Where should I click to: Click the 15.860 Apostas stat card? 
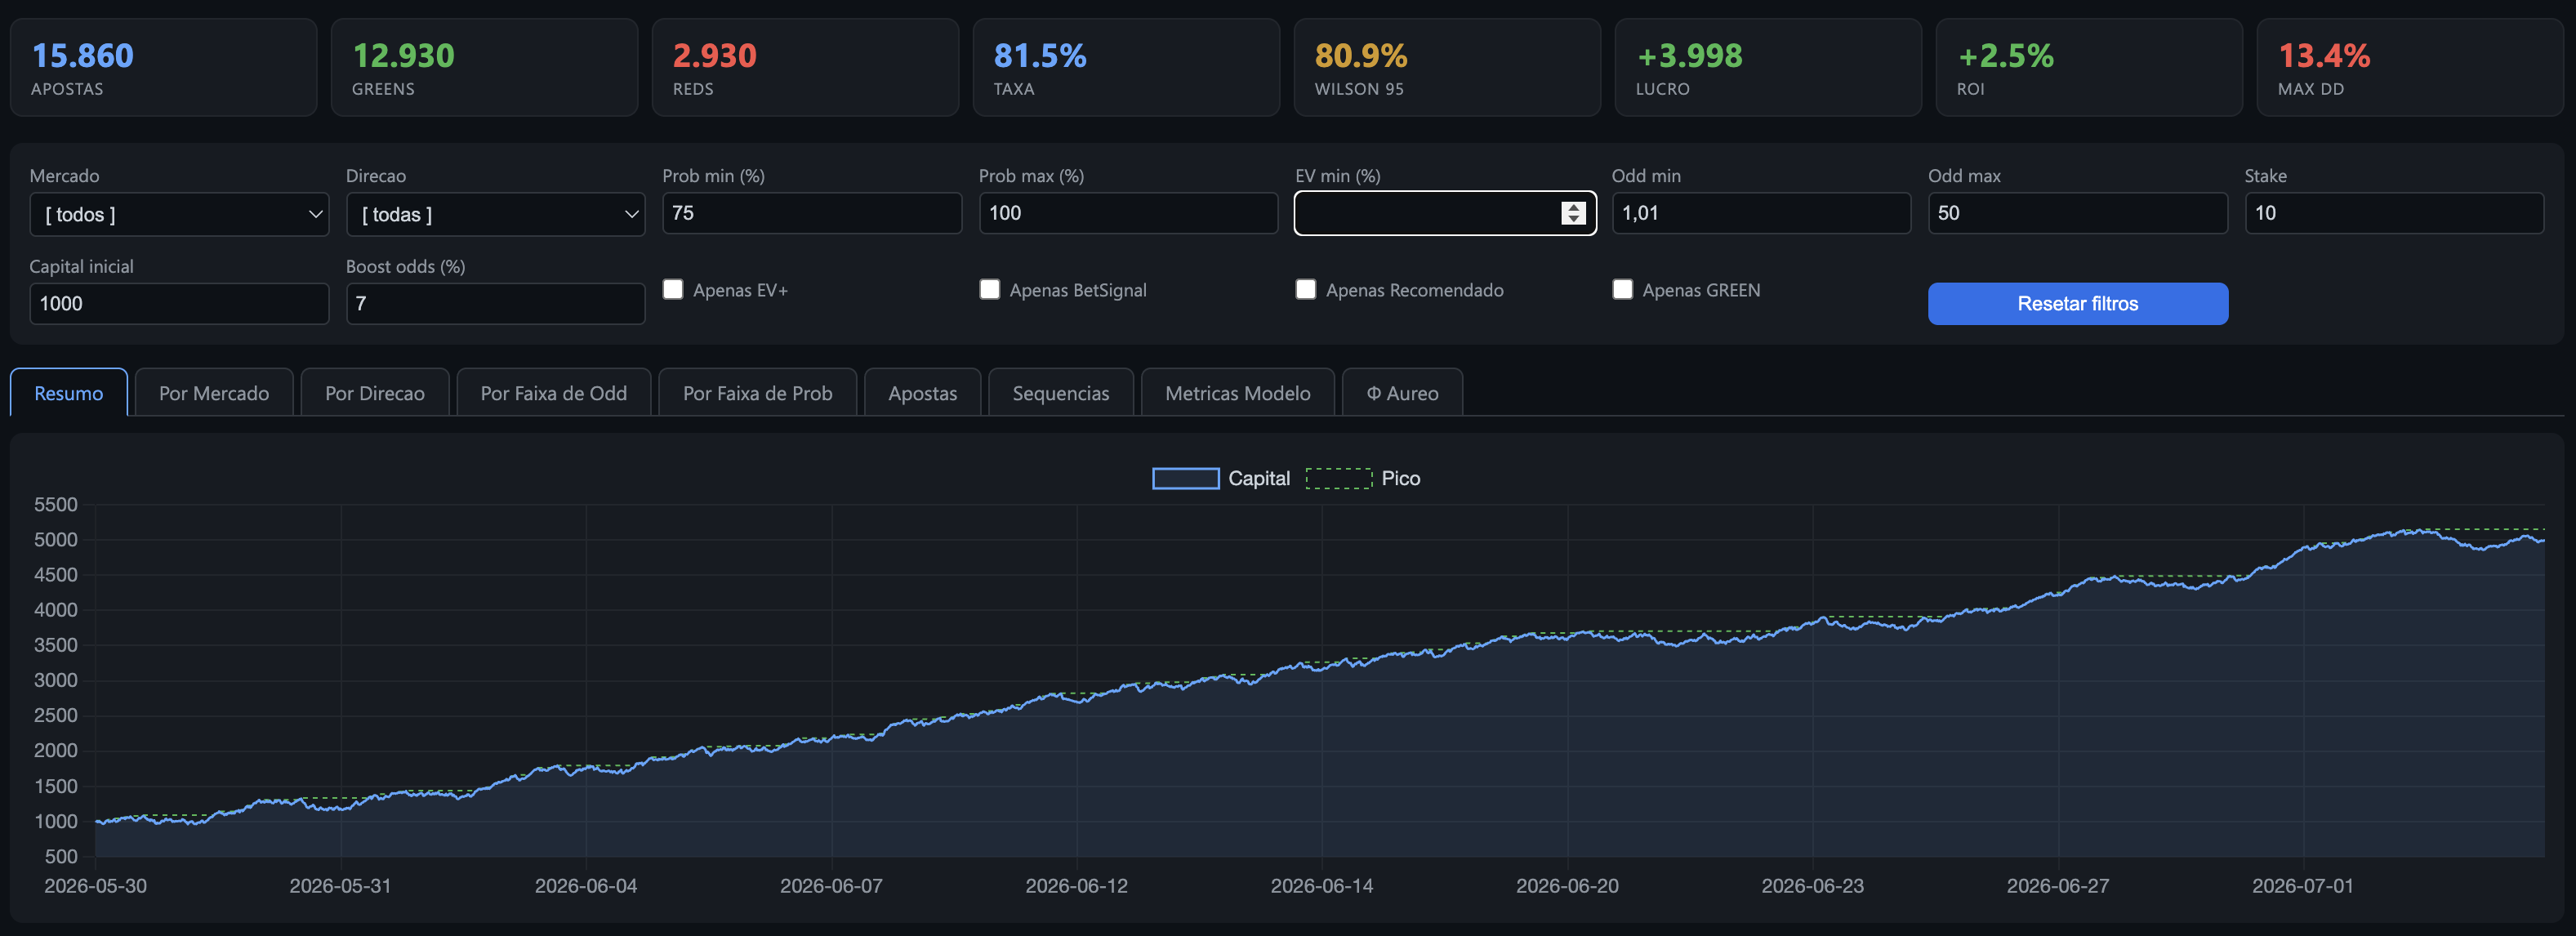coord(163,67)
